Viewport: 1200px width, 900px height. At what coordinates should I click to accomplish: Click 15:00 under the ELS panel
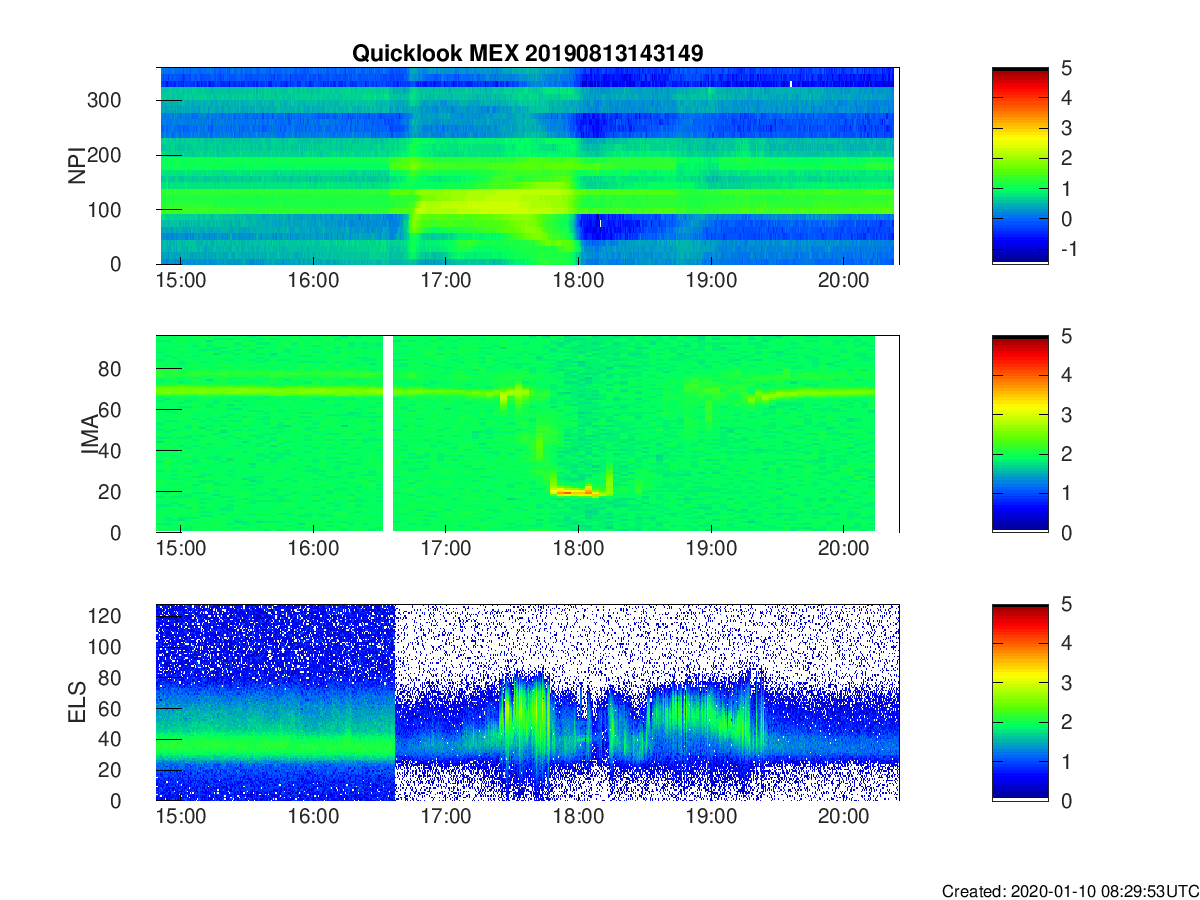coord(181,818)
